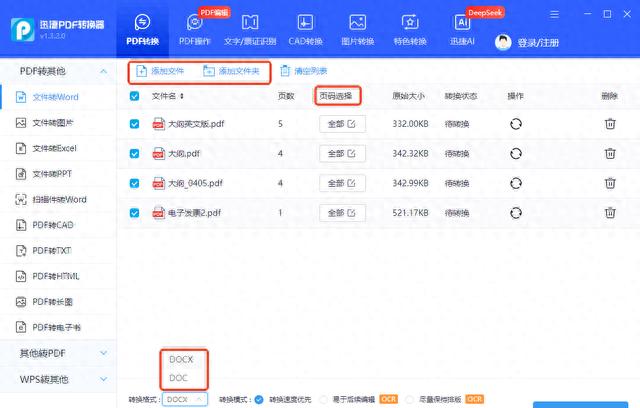Uncheck the 大纲_0405.pdf checkbox

point(134,183)
